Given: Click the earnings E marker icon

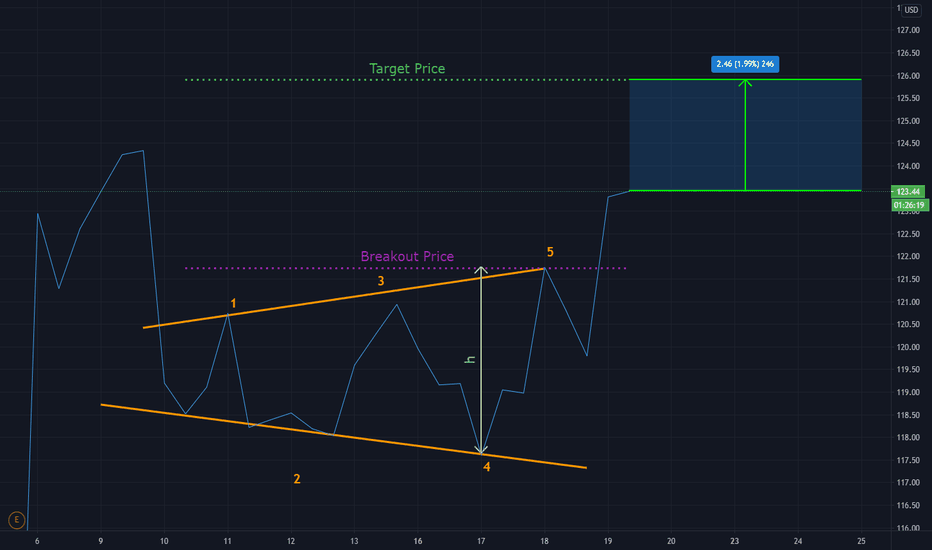Looking at the screenshot, I should (17, 520).
